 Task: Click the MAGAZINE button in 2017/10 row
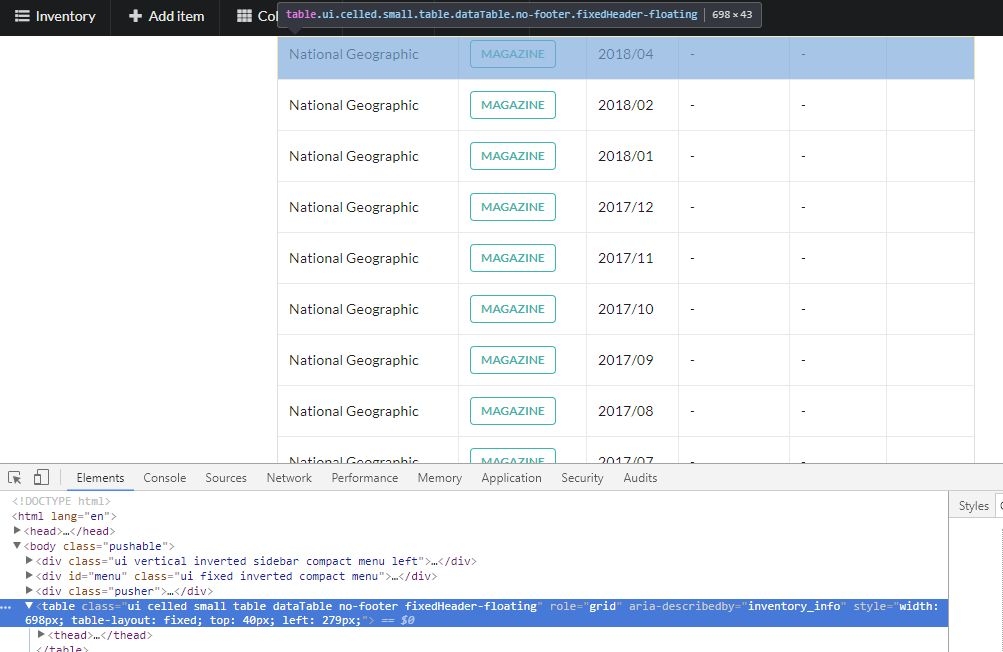pyautogui.click(x=513, y=309)
